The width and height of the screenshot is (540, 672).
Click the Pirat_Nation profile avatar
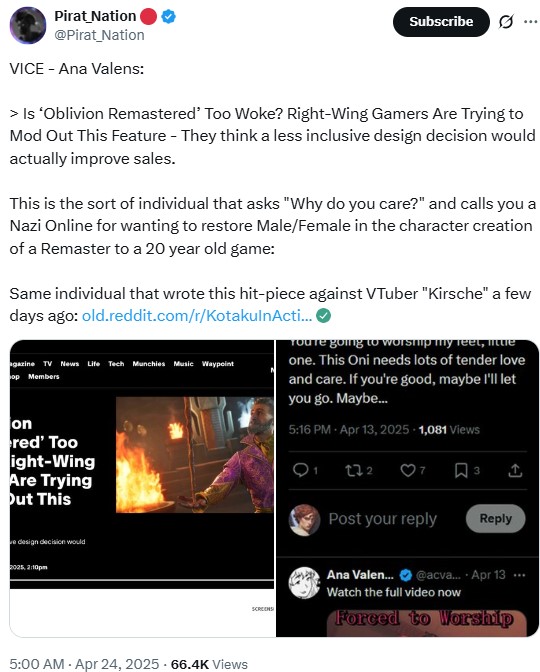tap(28, 25)
